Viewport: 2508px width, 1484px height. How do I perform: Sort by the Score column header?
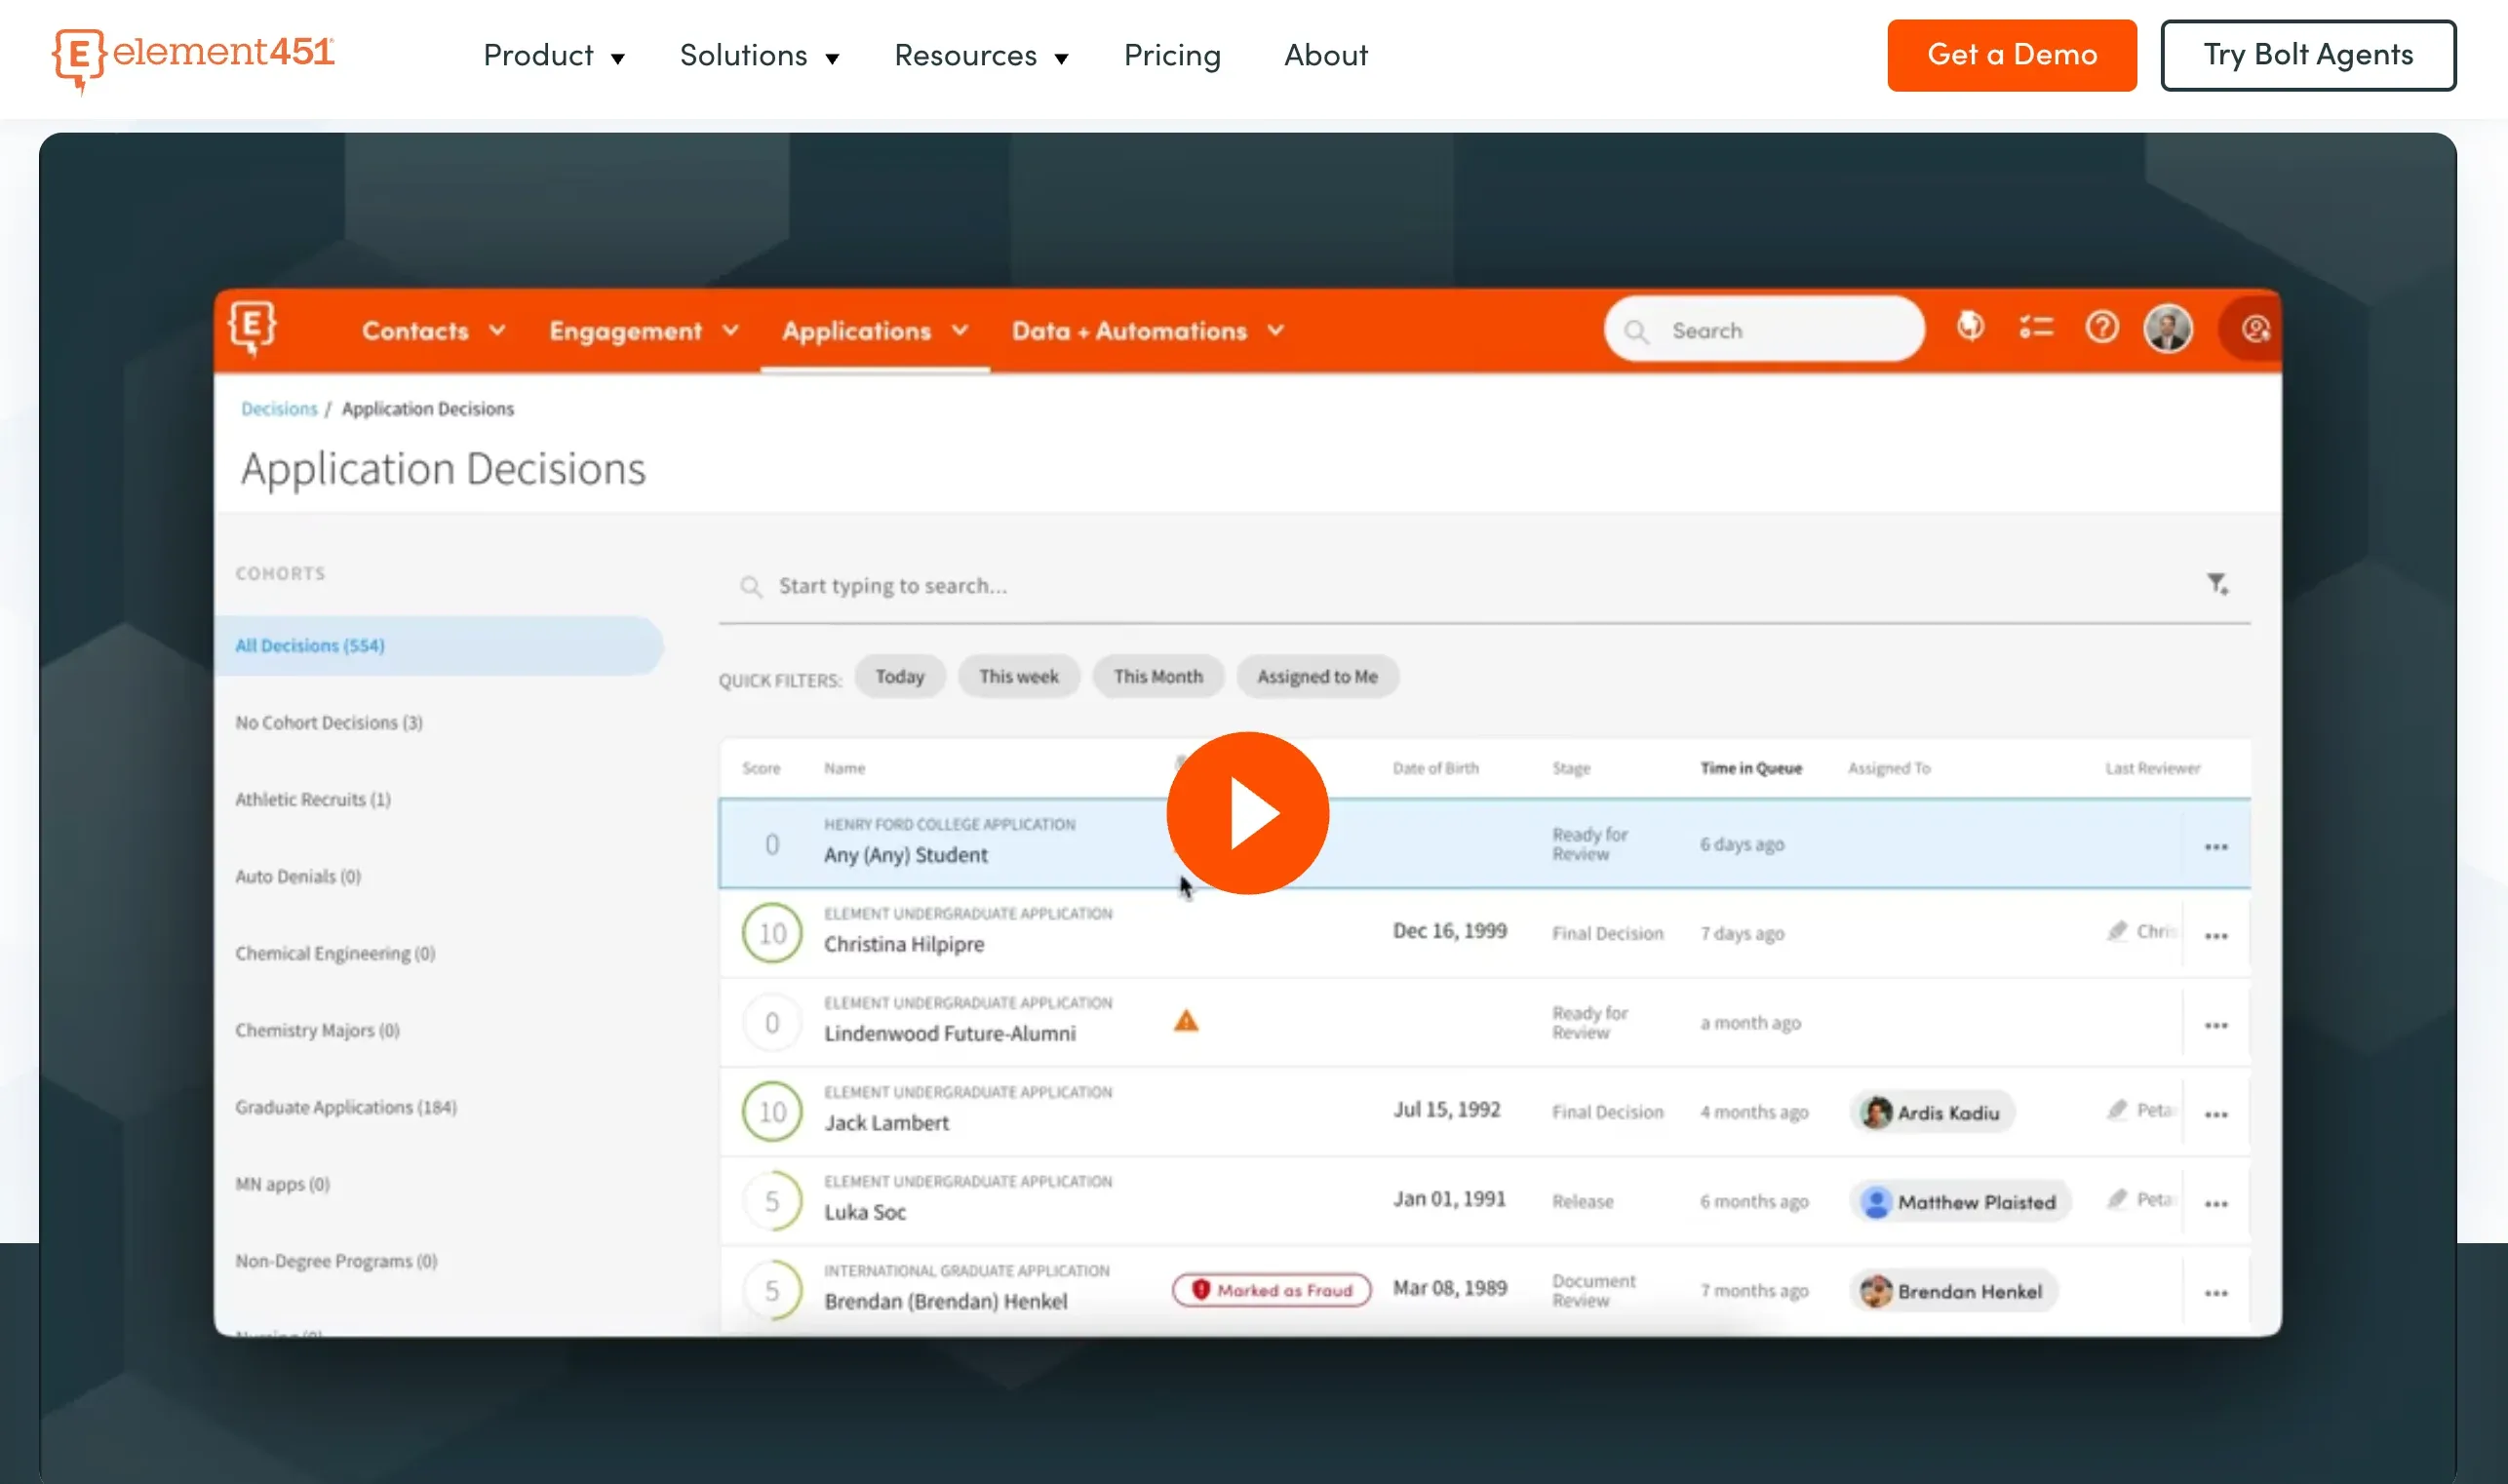(760, 769)
